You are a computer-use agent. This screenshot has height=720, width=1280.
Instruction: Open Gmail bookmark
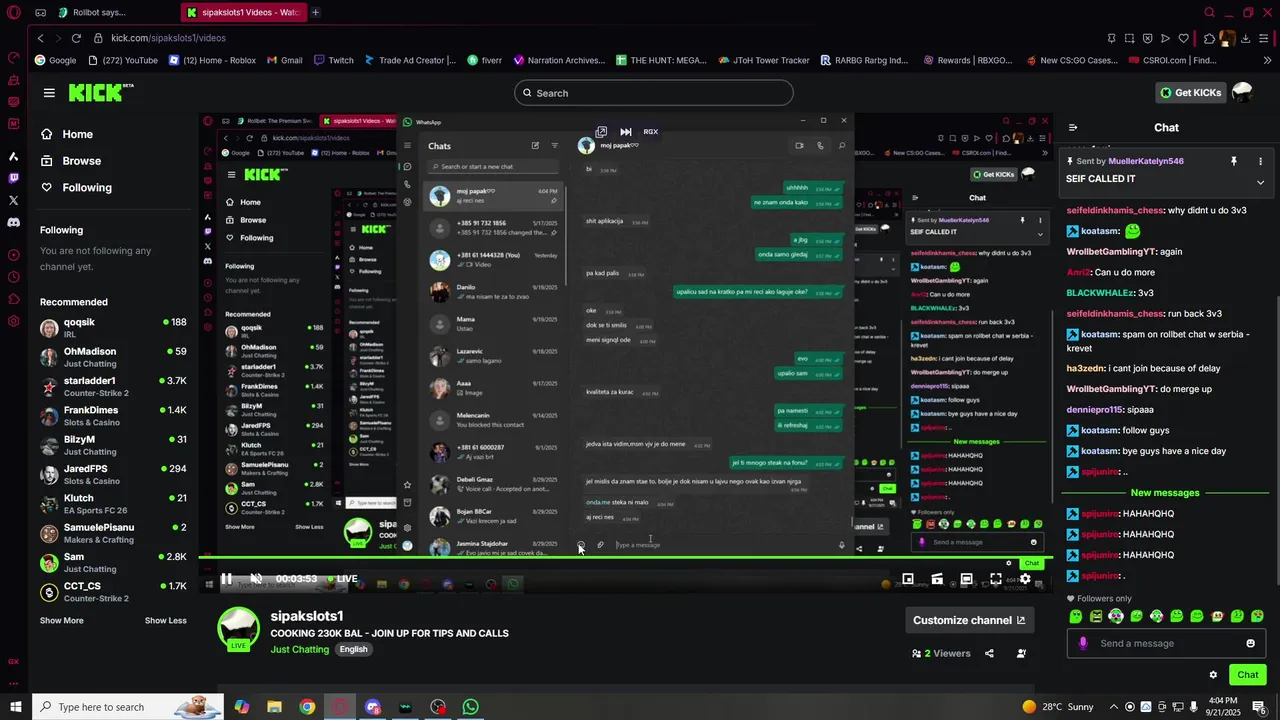tap(284, 60)
